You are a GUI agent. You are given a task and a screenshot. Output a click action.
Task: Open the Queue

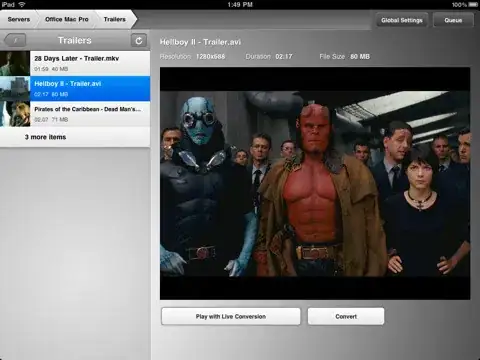(x=453, y=20)
